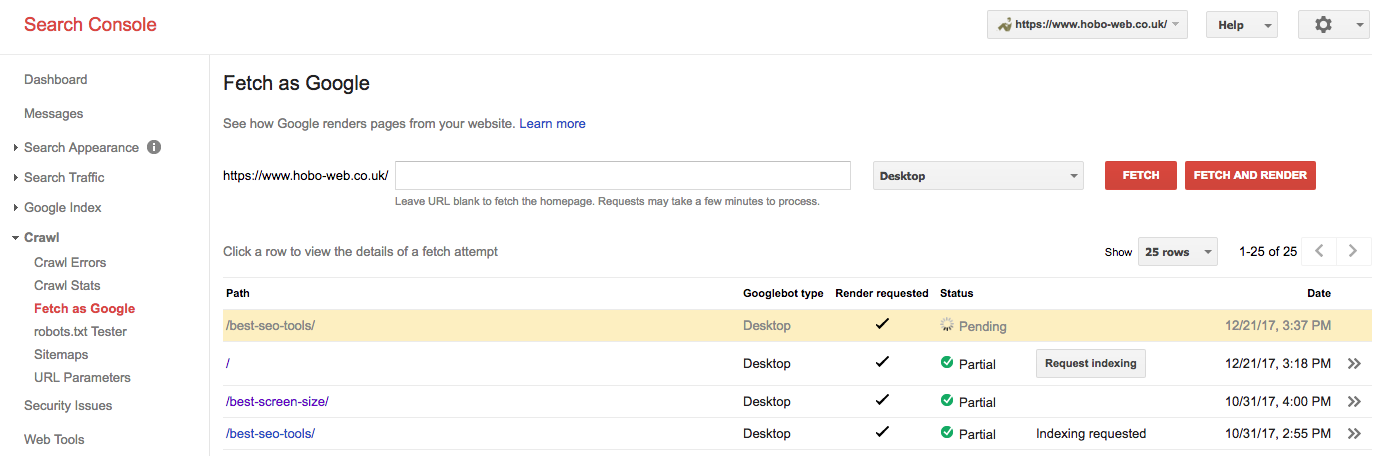Click the date 10/31/17, 4:00 PM
This screenshot has height=456, width=1381.
pos(1278,402)
